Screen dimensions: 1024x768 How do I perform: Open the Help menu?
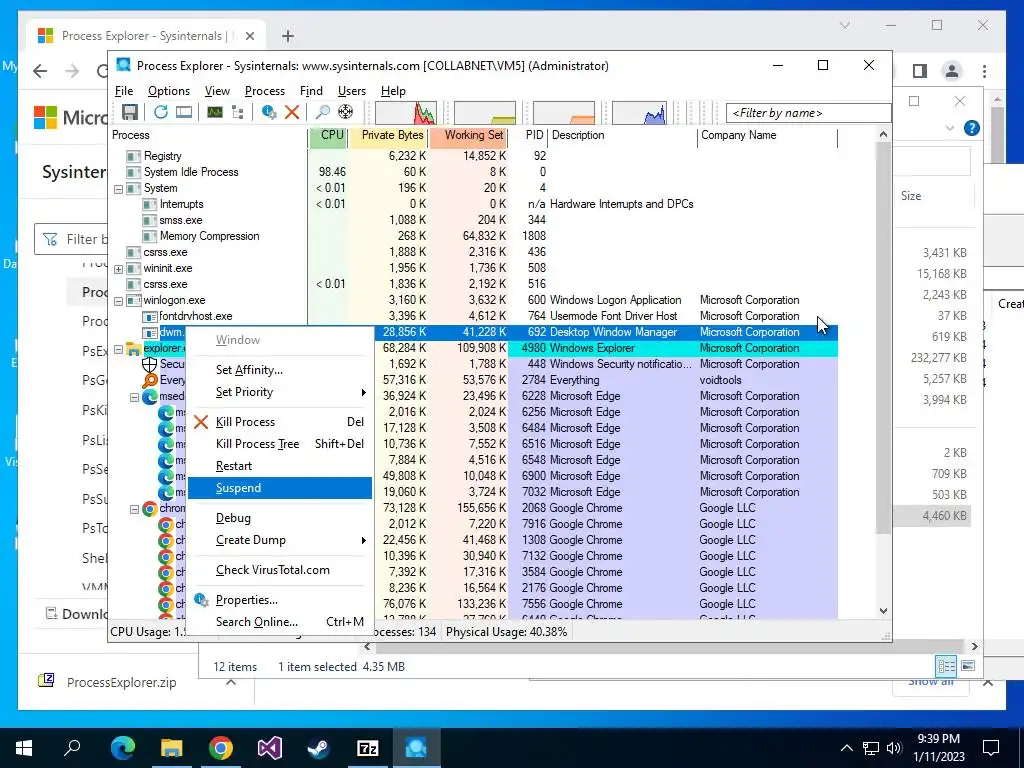(393, 91)
